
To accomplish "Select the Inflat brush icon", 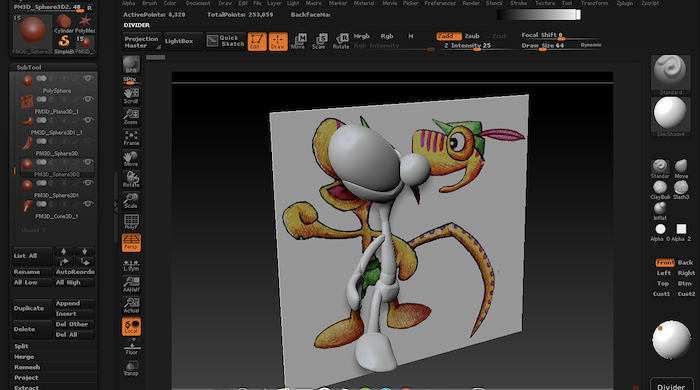I will 660,211.
